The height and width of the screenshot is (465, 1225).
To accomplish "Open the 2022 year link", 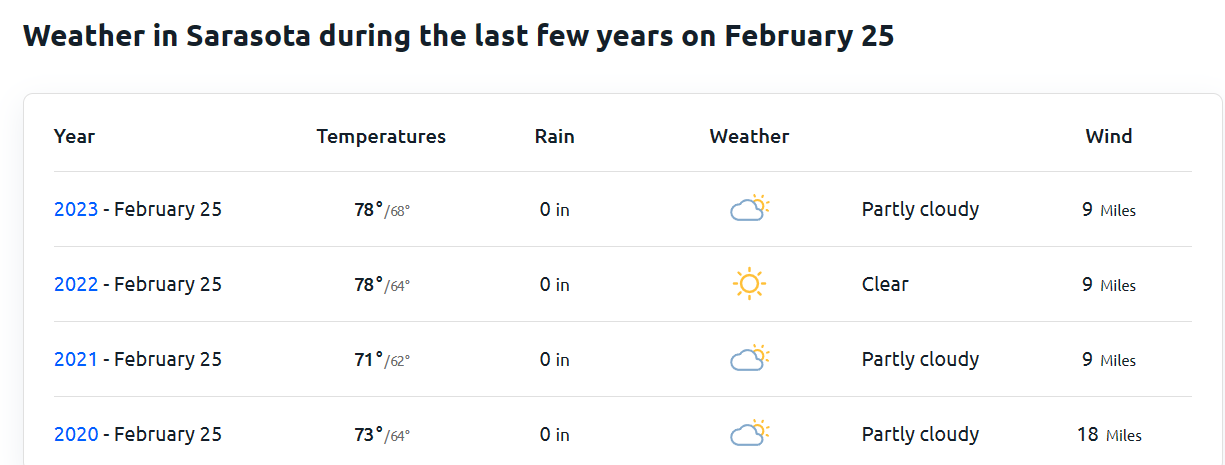I will [76, 284].
